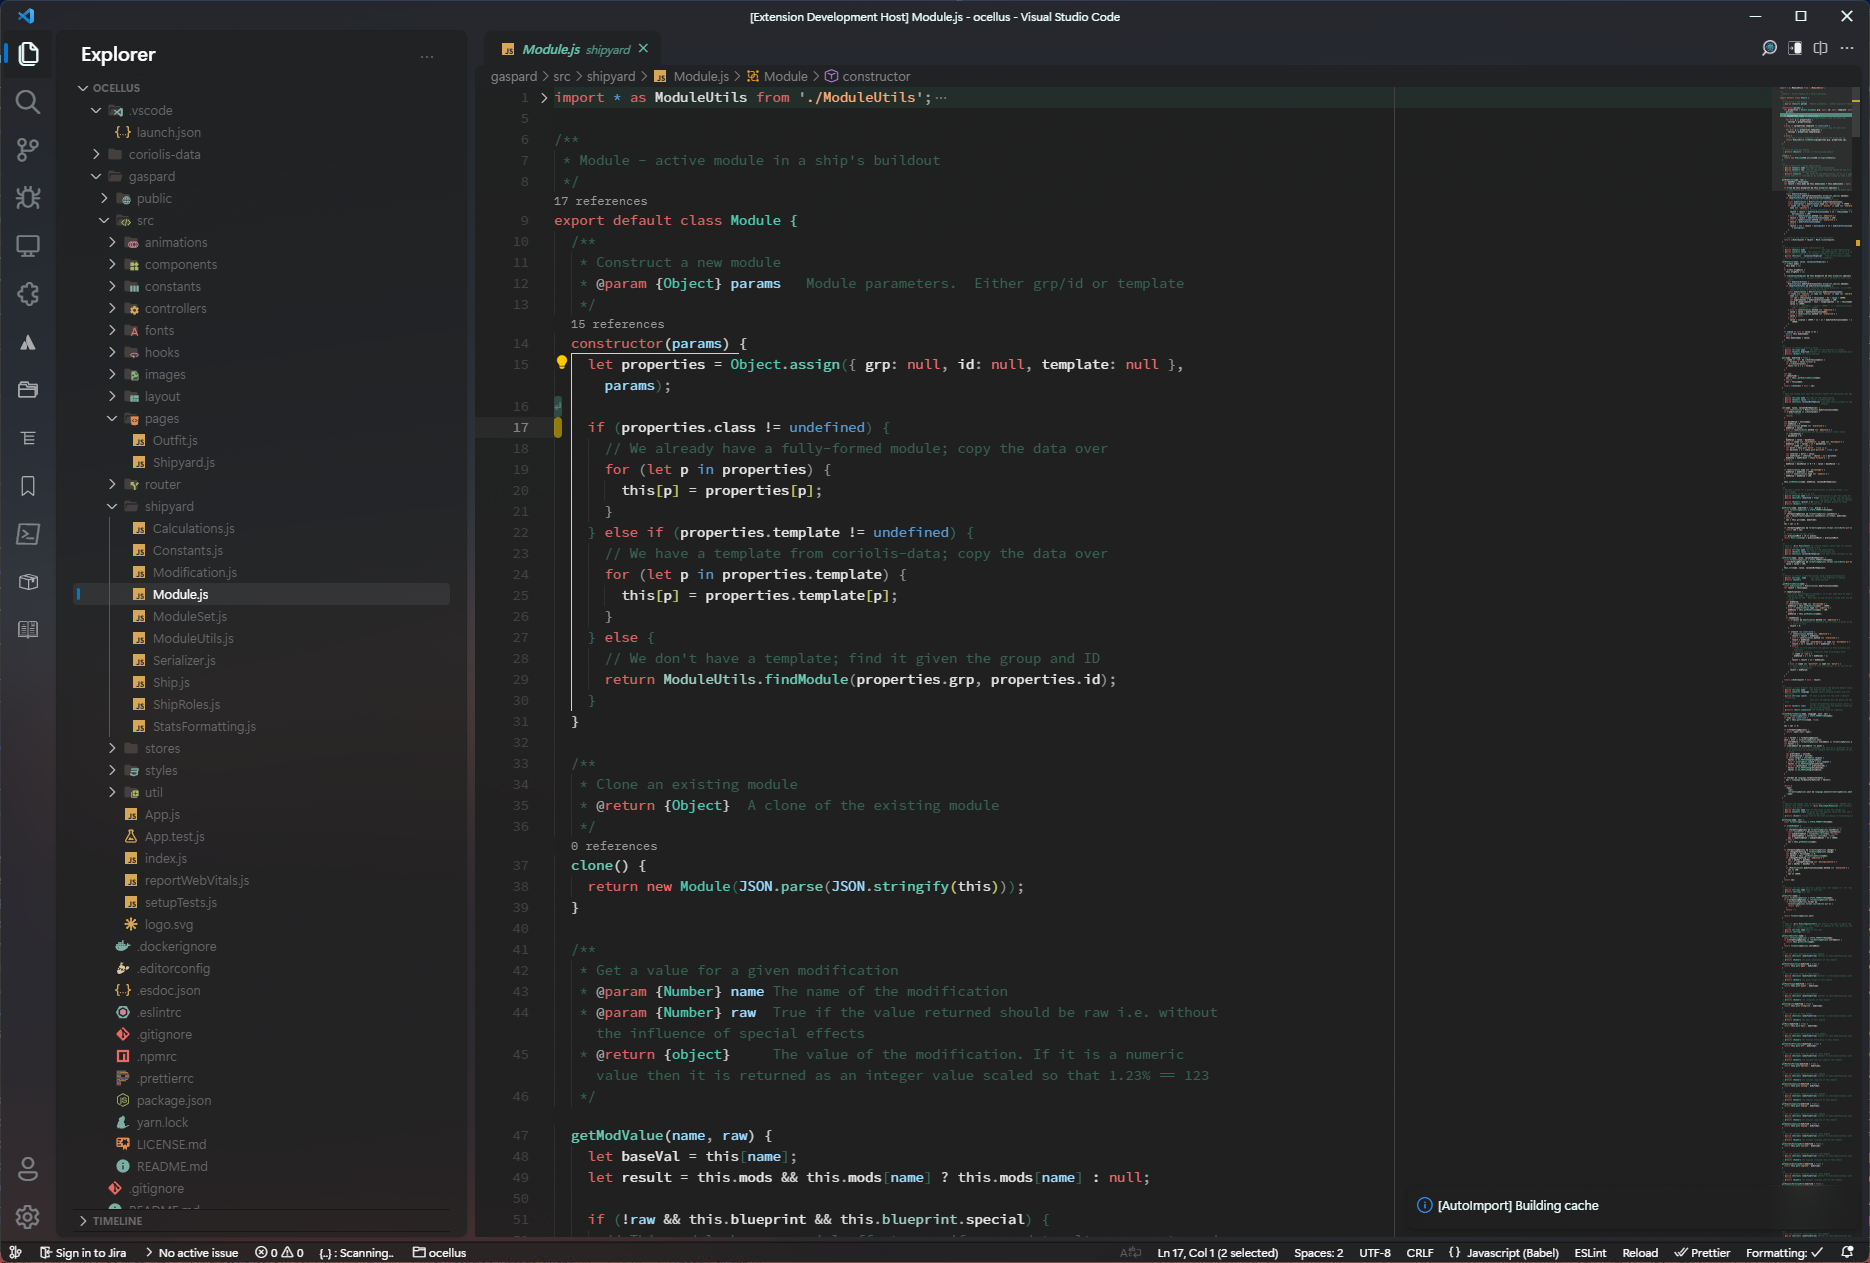This screenshot has height=1263, width=1870.
Task: Click the Reload status bar button
Action: [x=1639, y=1252]
